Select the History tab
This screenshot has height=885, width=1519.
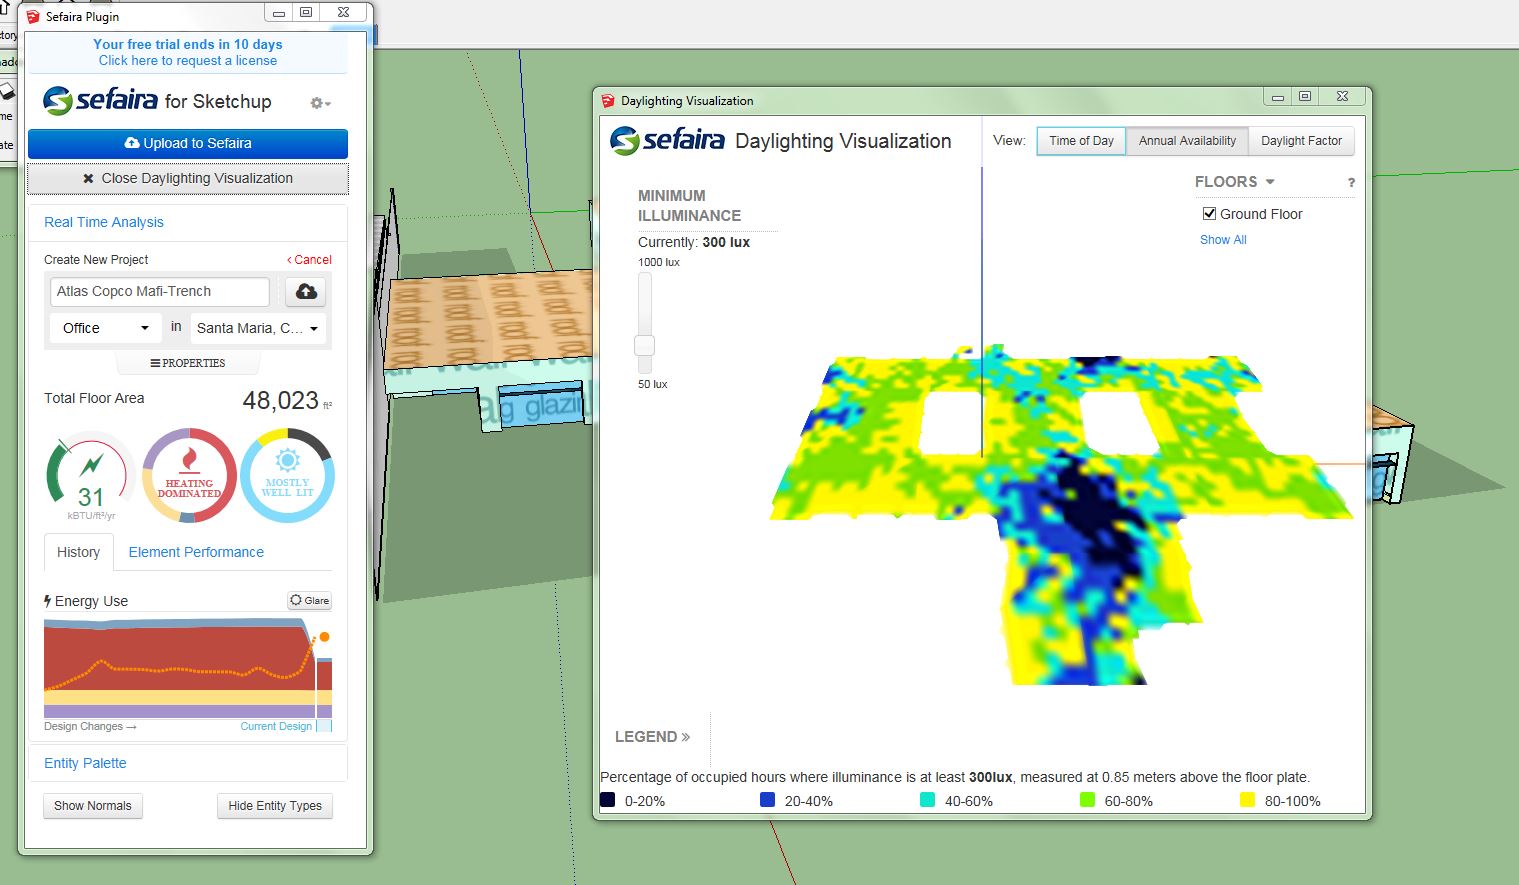[x=78, y=552]
